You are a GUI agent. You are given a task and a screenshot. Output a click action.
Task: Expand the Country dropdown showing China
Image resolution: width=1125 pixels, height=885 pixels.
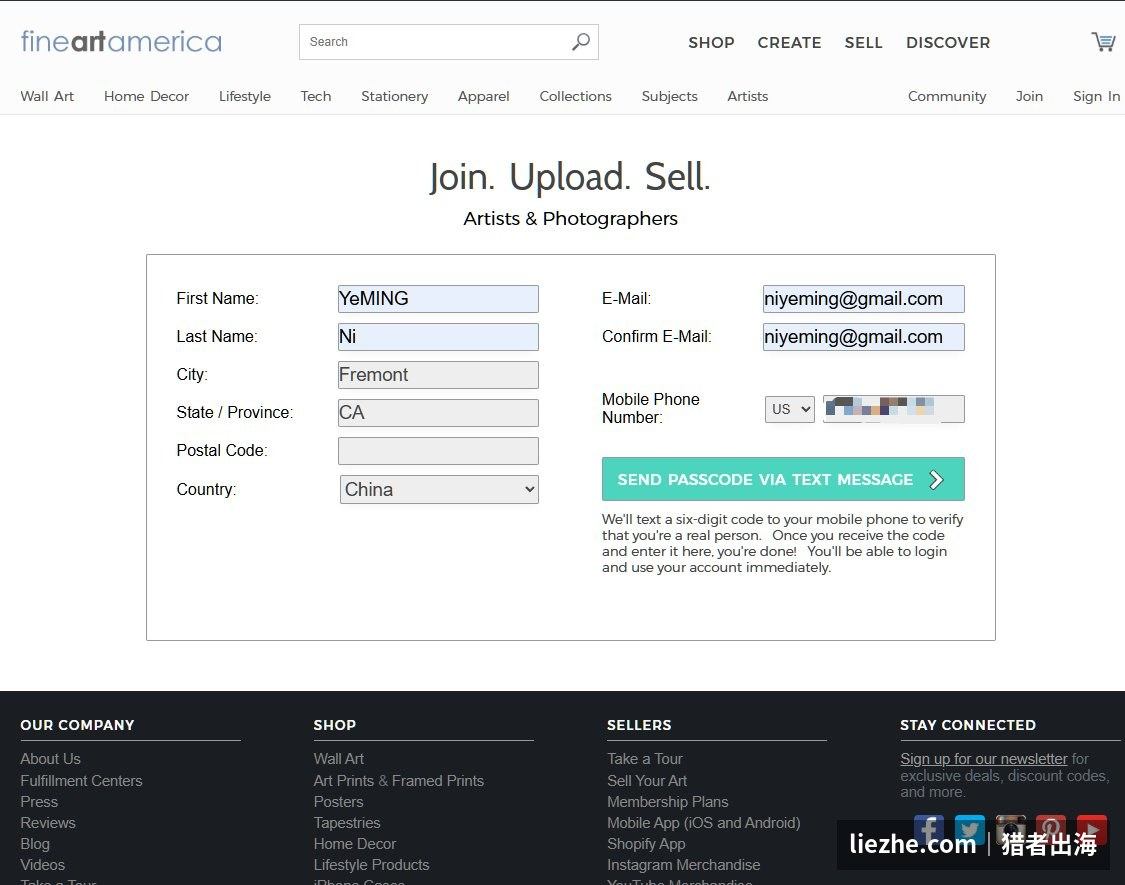[439, 490]
